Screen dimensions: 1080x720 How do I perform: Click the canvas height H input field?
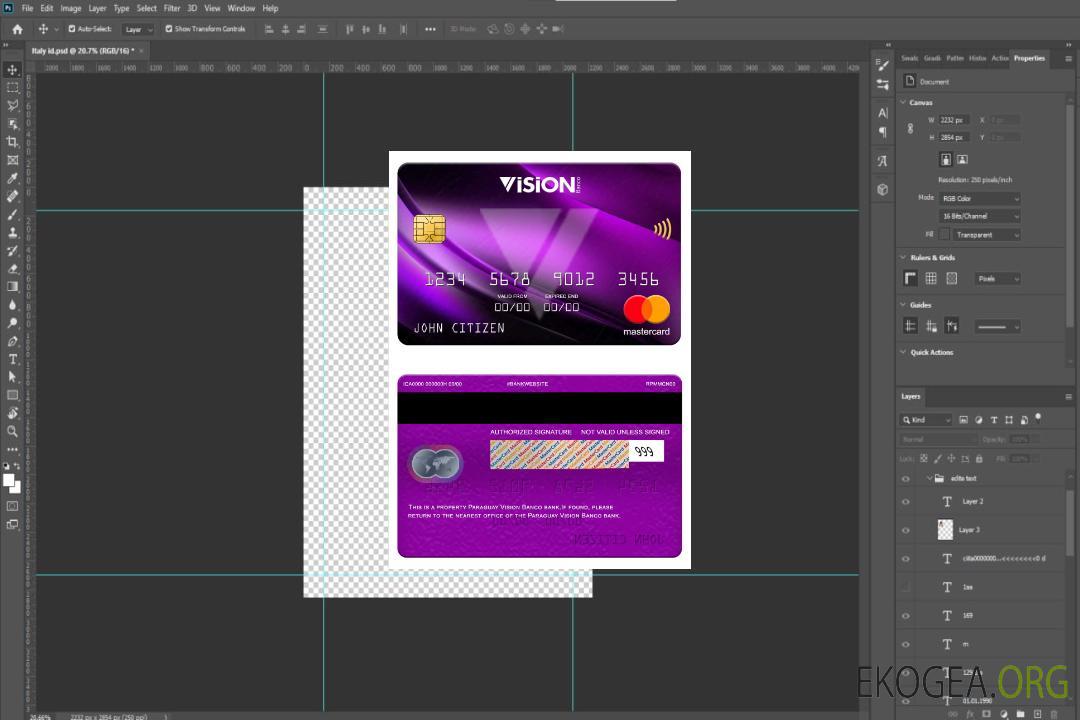click(x=954, y=138)
